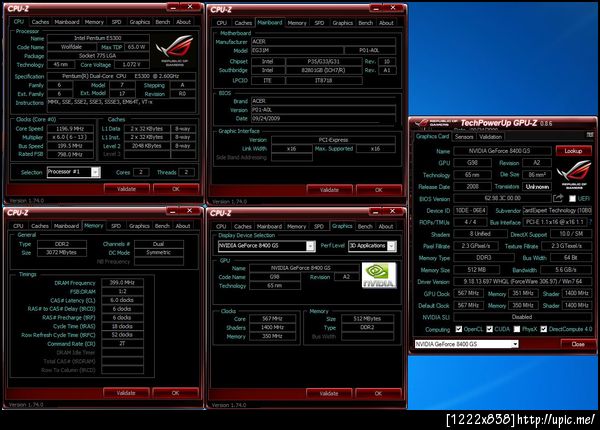The image size is (600, 430).
Task: Switch to Caches tab in the processor CPU-Z window
Action: point(40,22)
